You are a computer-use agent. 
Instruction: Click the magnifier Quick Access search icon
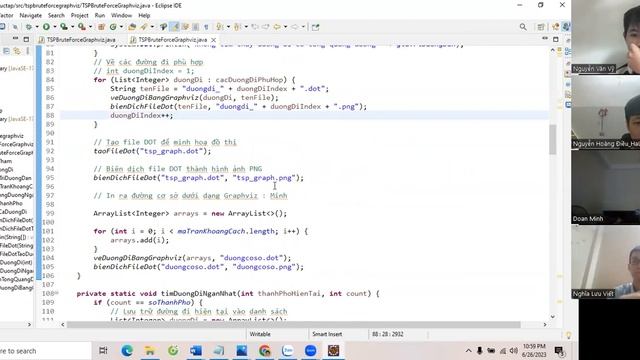click(x=523, y=27)
